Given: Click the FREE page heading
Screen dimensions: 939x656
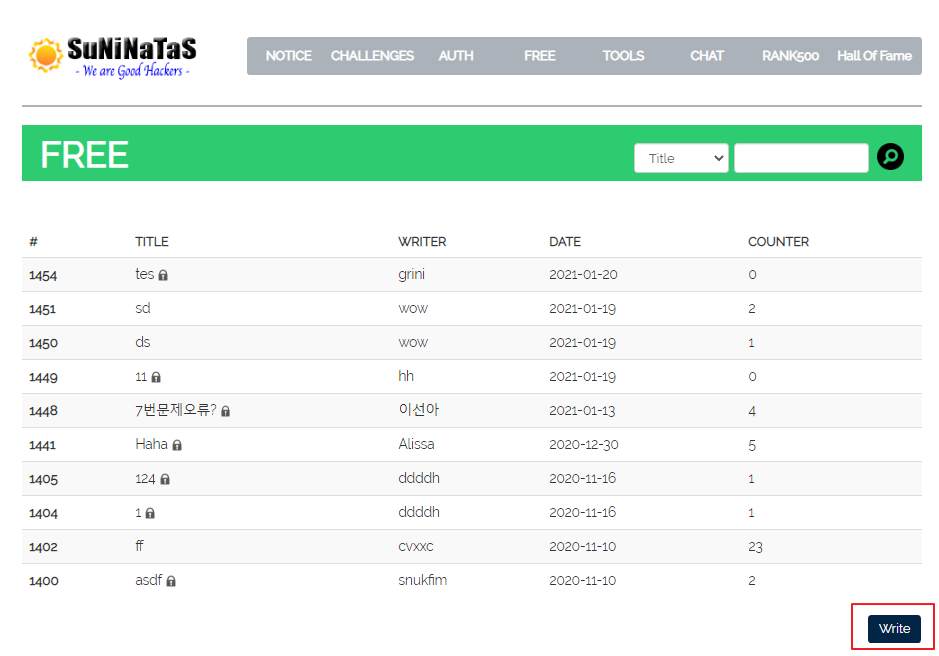Looking at the screenshot, I should point(84,155).
